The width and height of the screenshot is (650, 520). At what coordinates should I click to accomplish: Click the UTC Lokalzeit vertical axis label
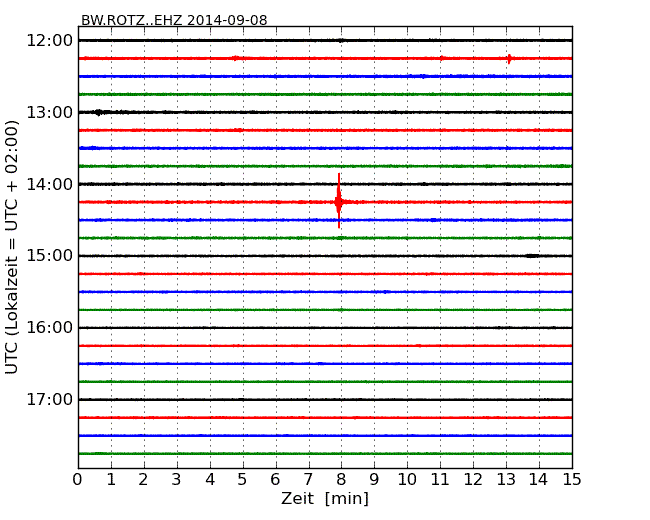coord(12,247)
